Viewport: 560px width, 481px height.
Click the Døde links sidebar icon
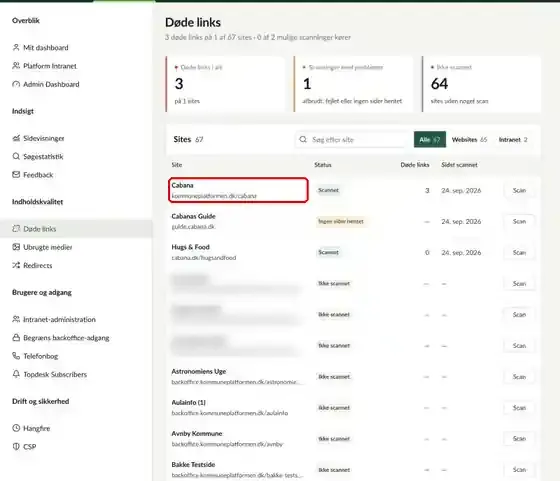tap(16, 229)
